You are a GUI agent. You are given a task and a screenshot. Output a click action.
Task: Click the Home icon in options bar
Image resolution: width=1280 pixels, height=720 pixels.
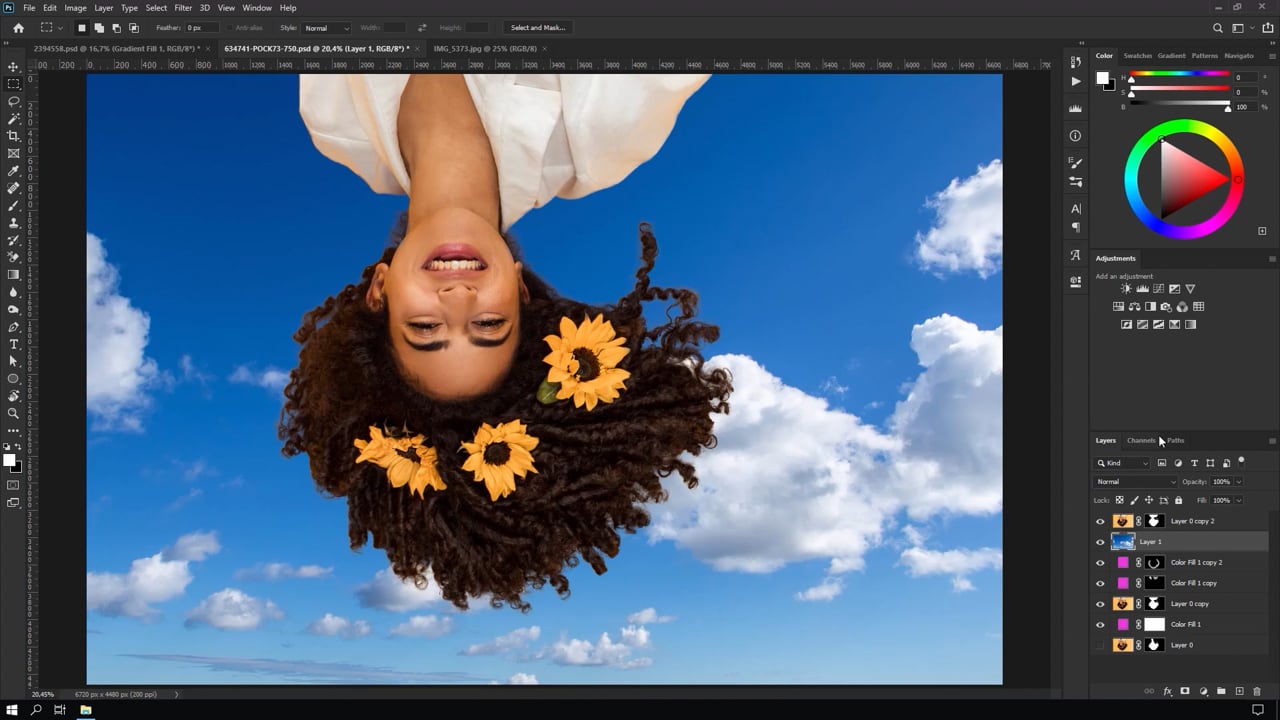pos(18,28)
